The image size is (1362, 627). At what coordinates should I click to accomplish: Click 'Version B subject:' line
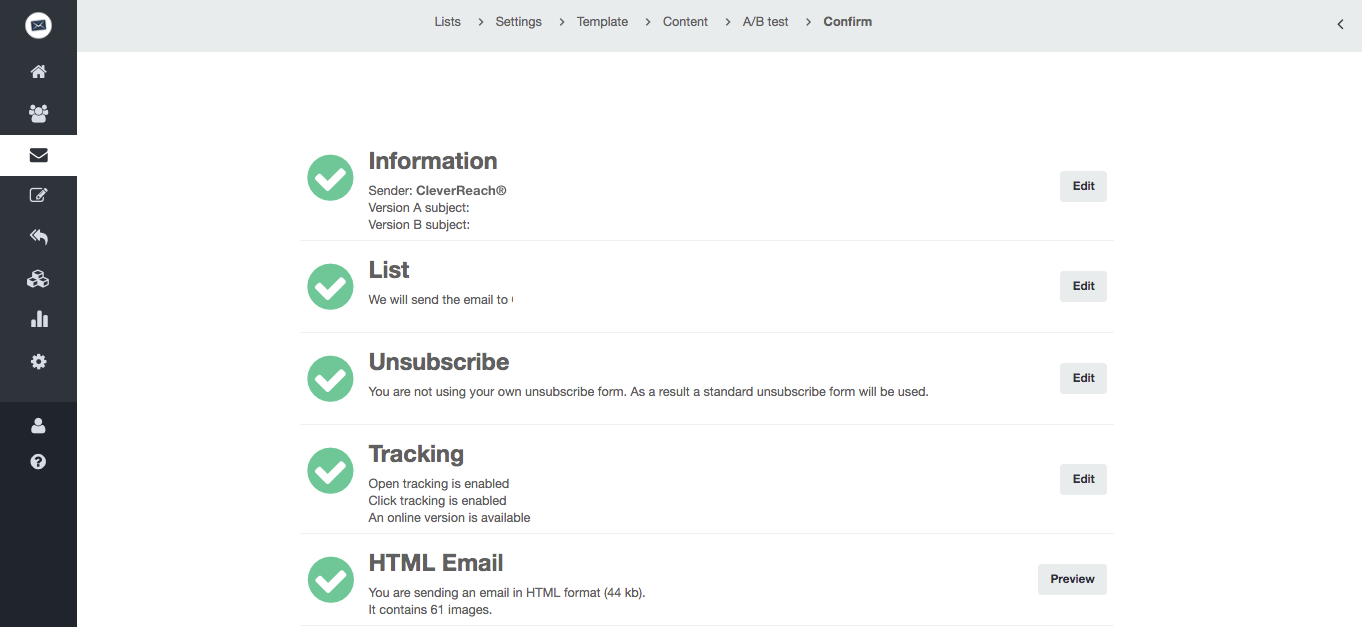(x=419, y=225)
